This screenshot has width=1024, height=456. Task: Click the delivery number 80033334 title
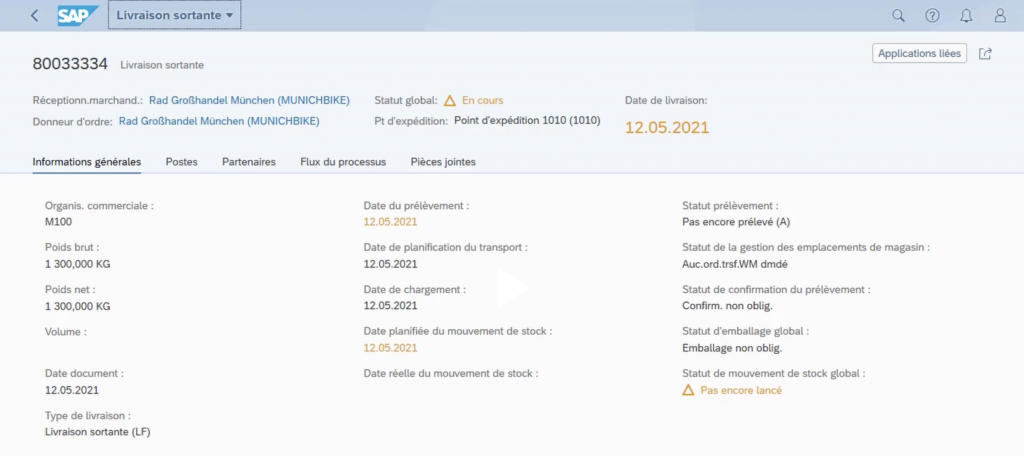point(70,64)
